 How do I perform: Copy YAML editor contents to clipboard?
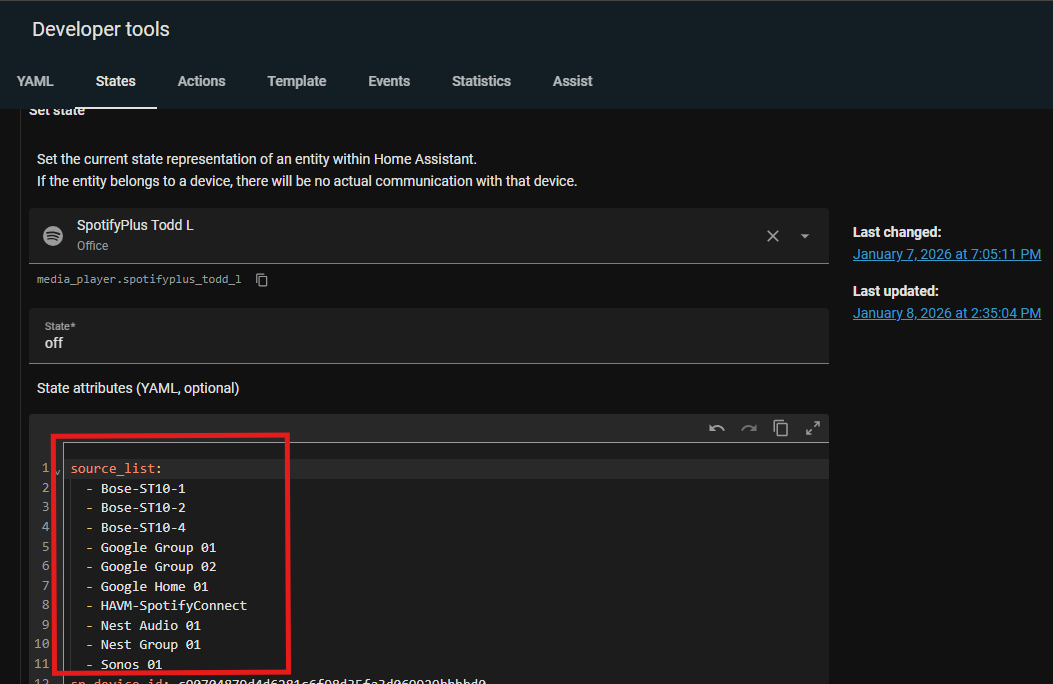[x=780, y=428]
